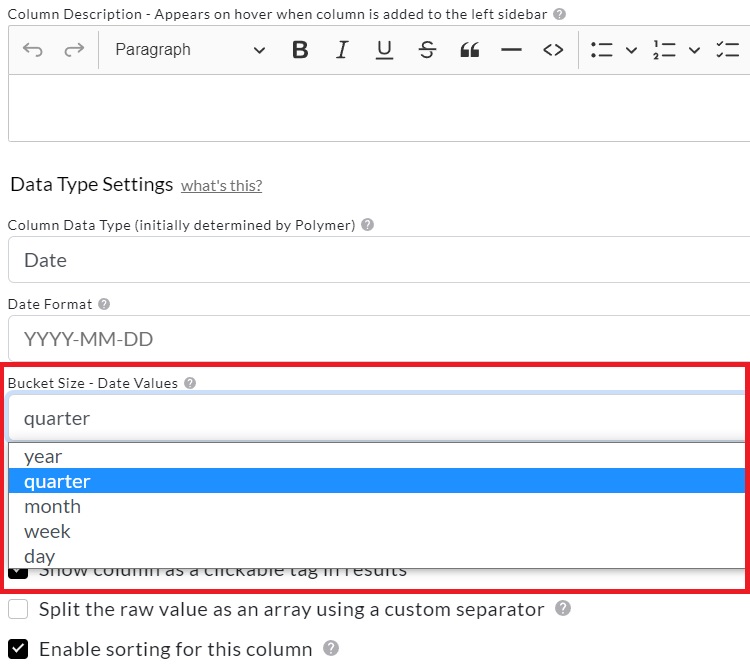This screenshot has width=750, height=672.
Task: Choose week as bucket size
Action: 377,531
